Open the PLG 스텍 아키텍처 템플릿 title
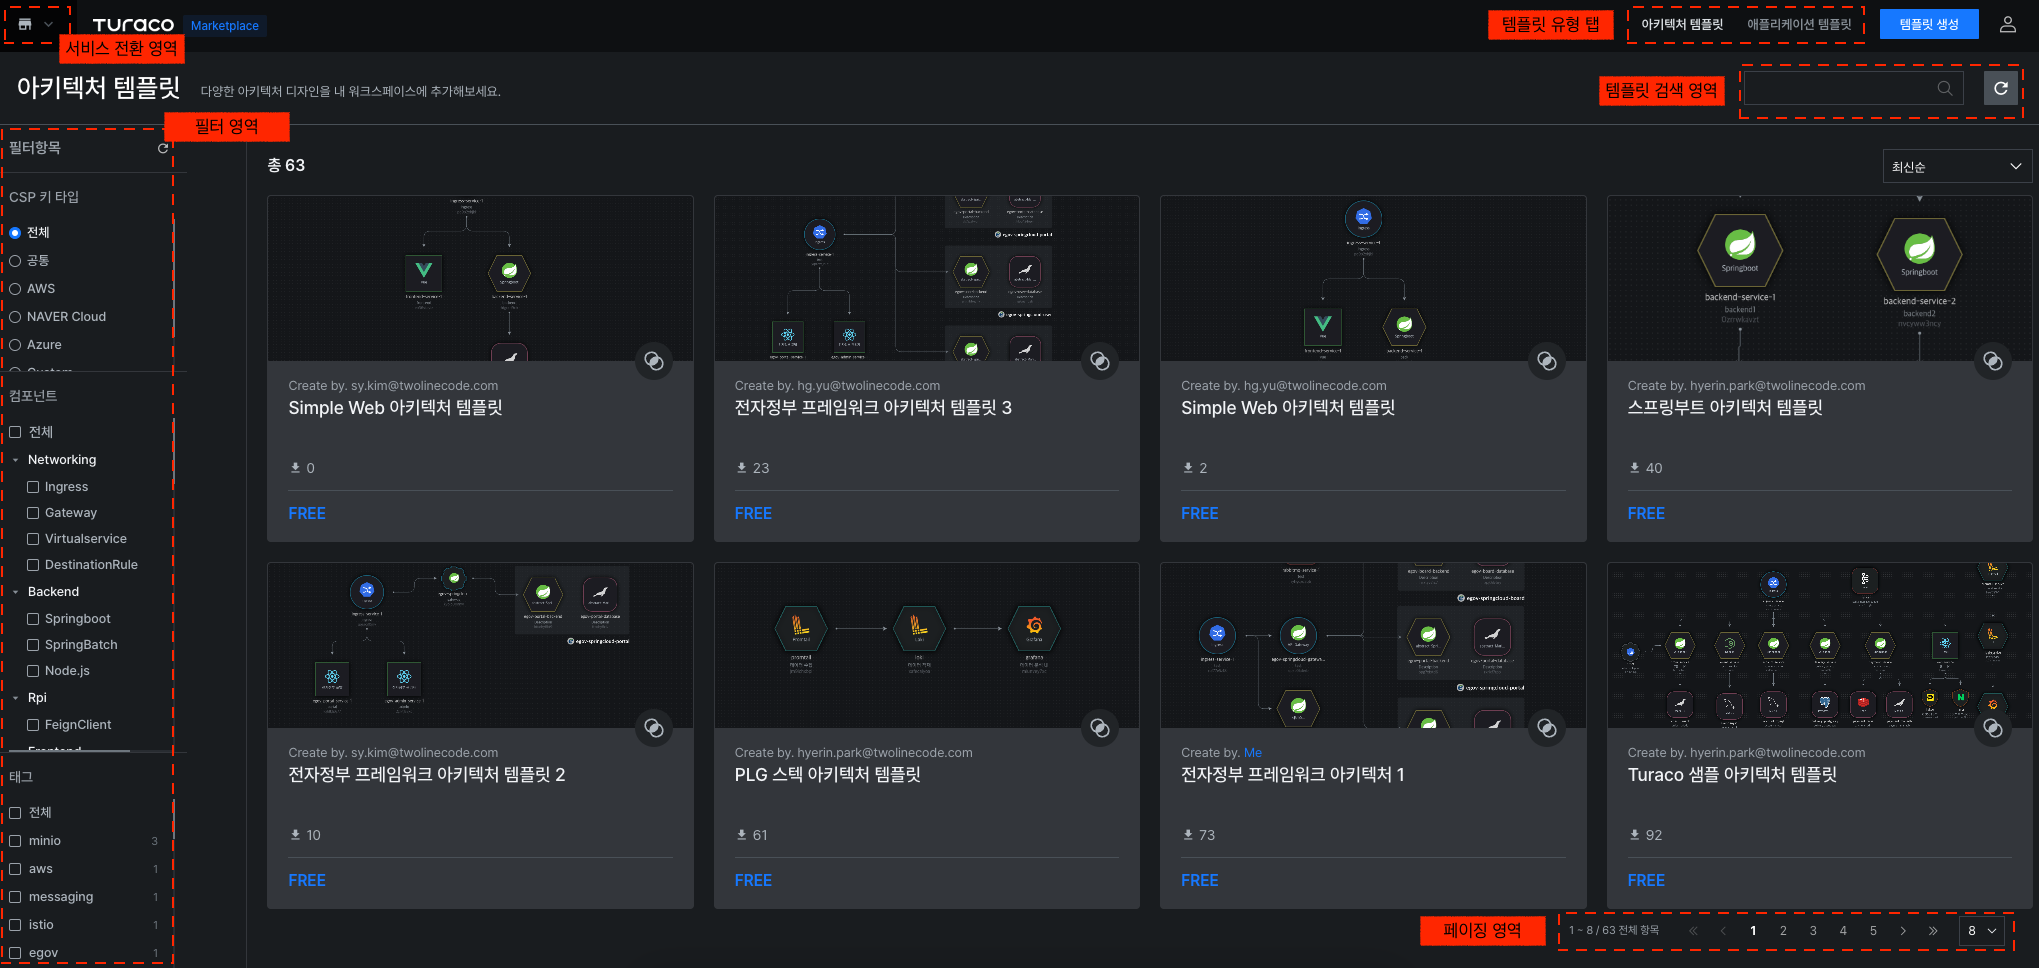2039x968 pixels. click(x=827, y=774)
